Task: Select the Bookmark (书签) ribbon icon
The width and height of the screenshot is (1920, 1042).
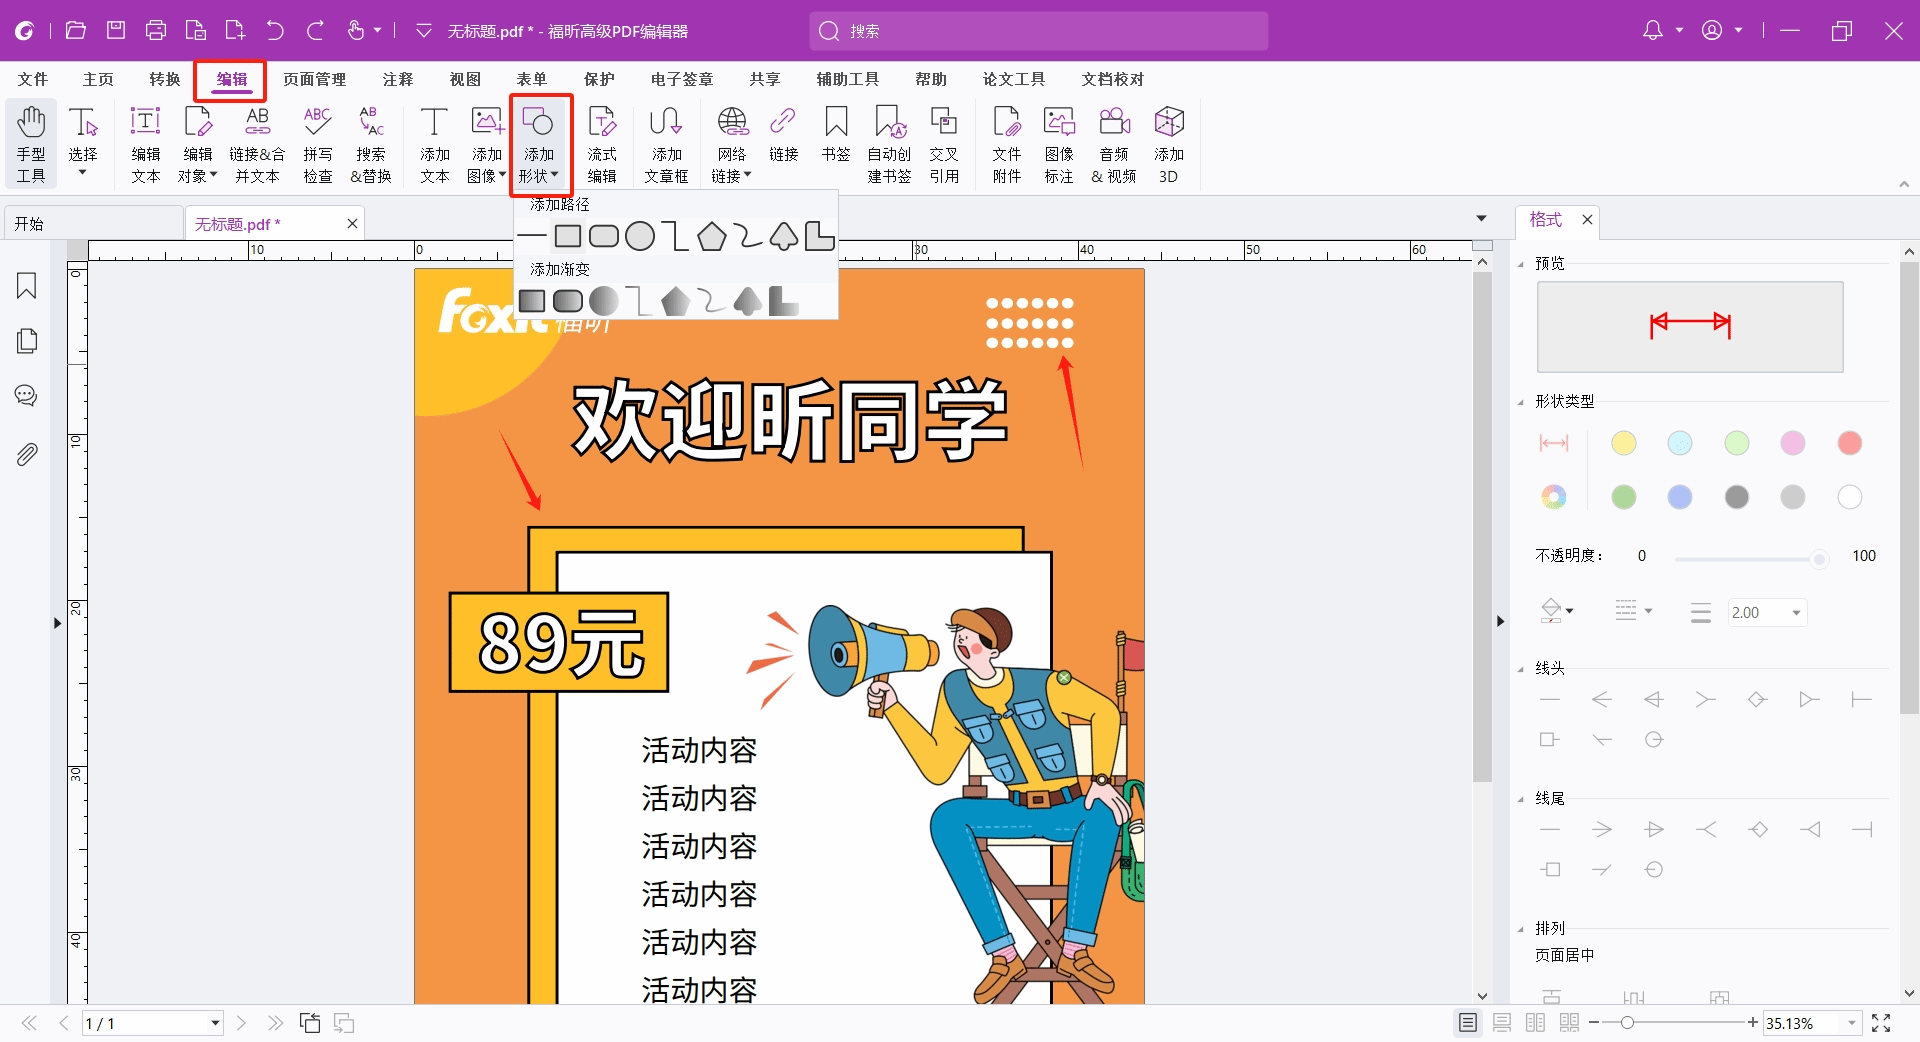Action: (x=835, y=134)
